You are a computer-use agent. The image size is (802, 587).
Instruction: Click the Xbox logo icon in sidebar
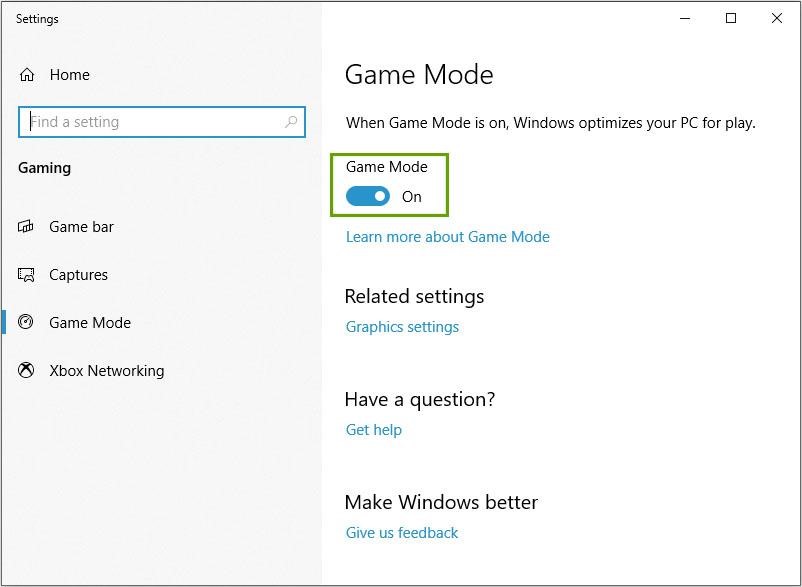pos(27,371)
